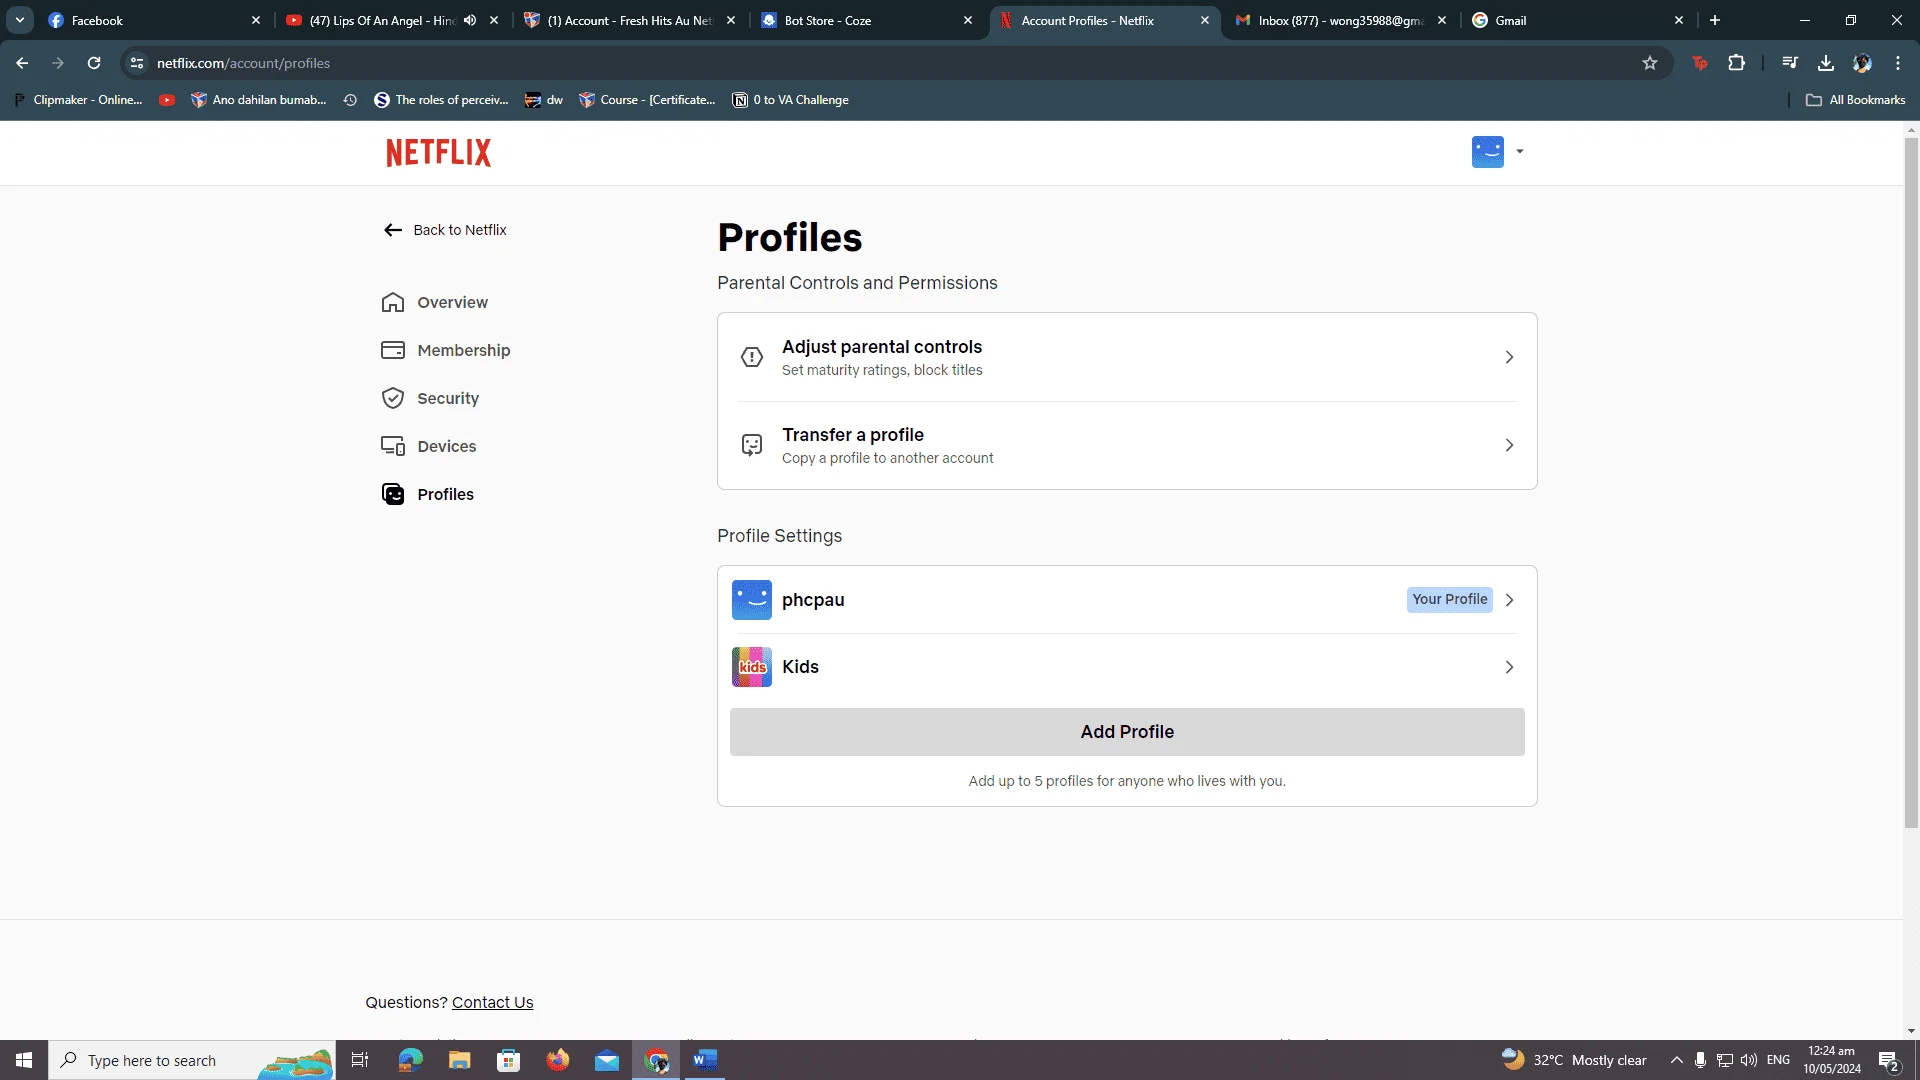Click the Add Profile button
This screenshot has height=1080, width=1920.
1127,732
